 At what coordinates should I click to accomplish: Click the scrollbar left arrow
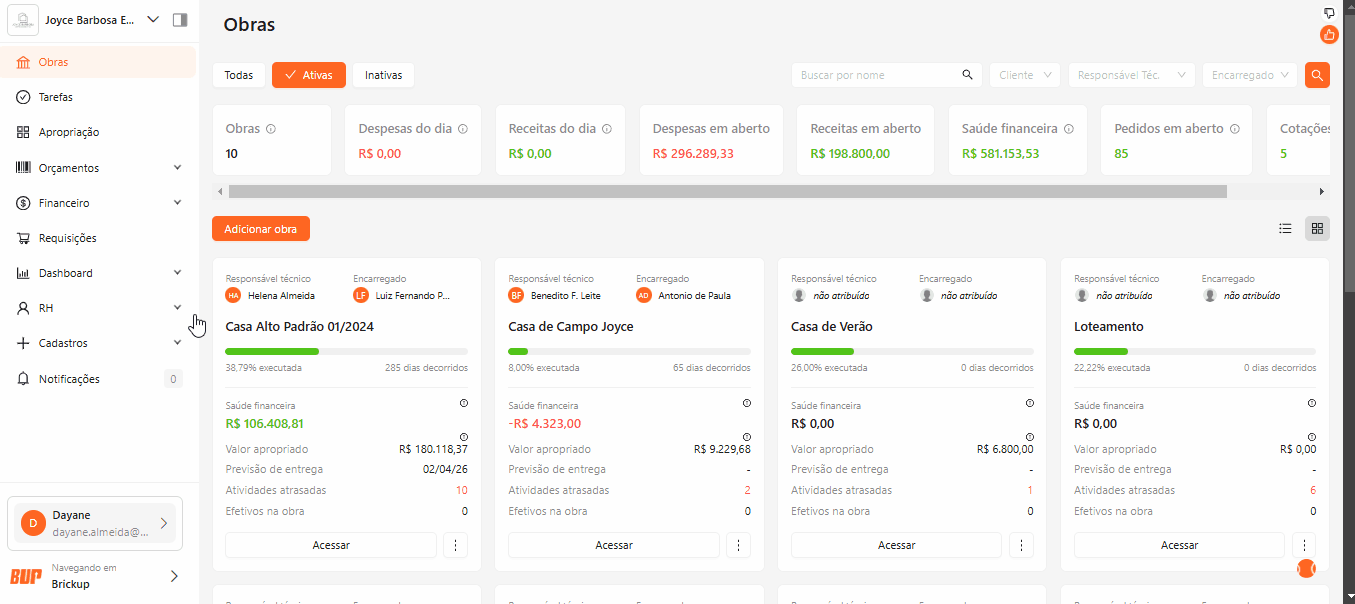[x=220, y=191]
